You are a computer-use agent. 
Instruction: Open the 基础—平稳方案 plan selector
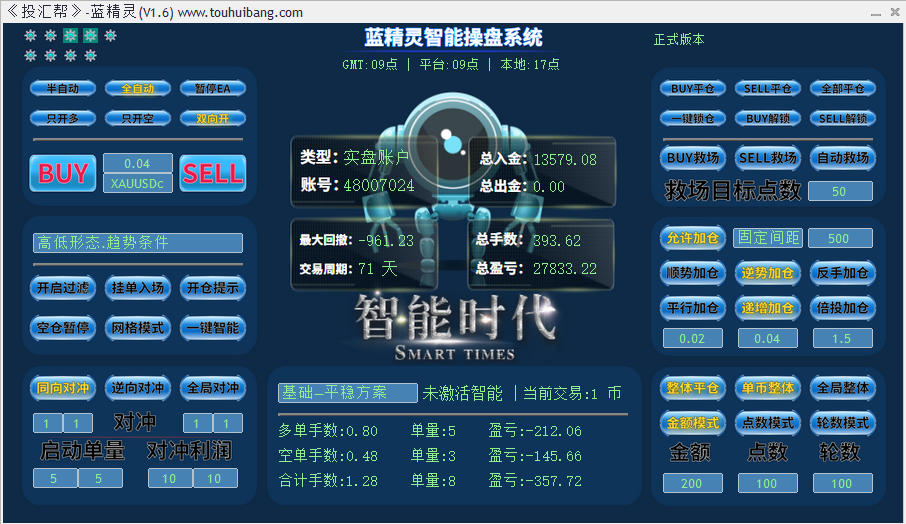[348, 393]
